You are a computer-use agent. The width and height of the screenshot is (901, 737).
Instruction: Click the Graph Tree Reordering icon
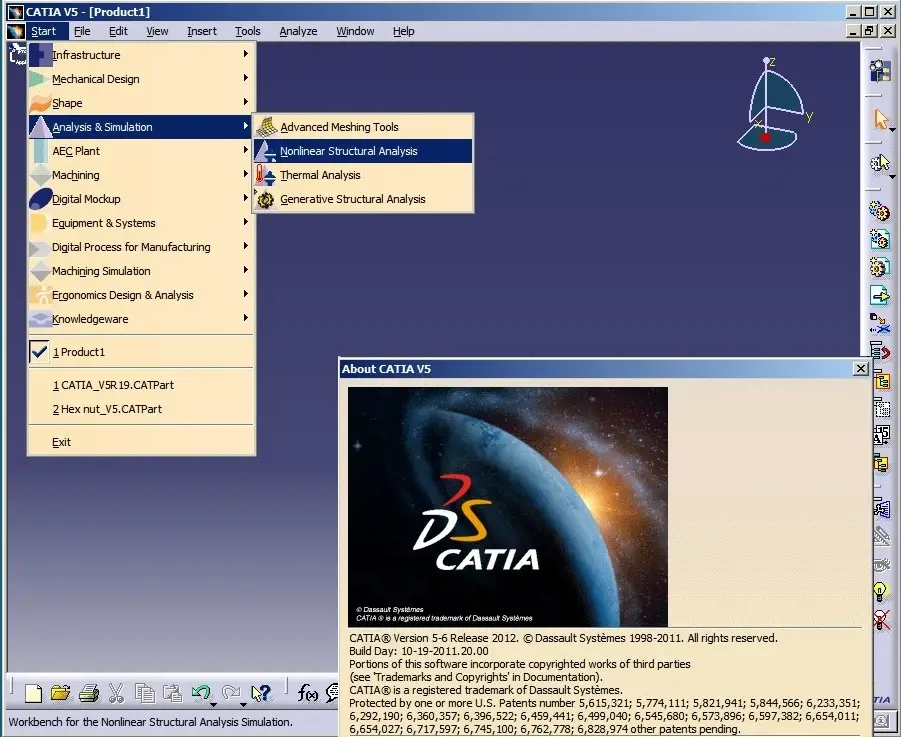pos(880,351)
